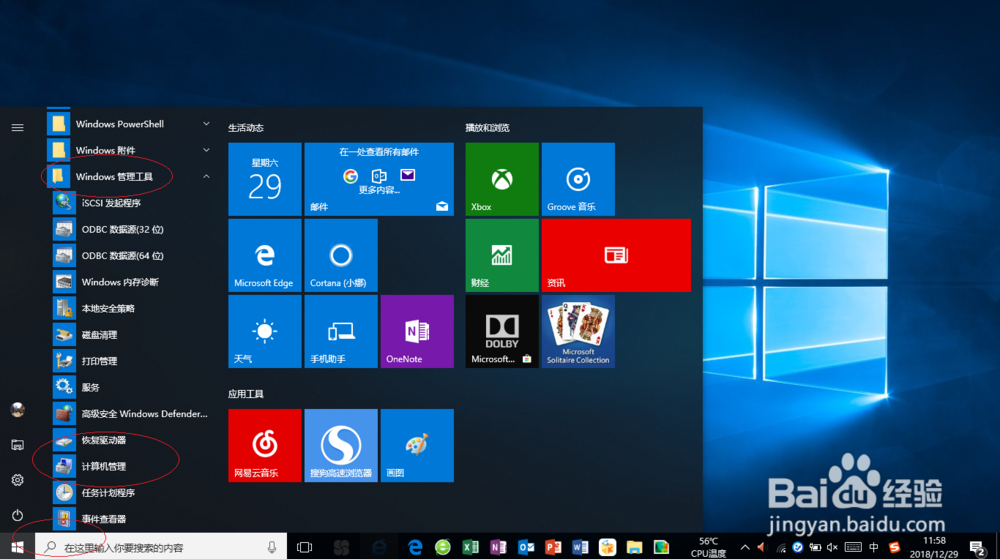The width and height of the screenshot is (1000, 559).
Task: Show hidden system tray icons
Action: (x=745, y=547)
